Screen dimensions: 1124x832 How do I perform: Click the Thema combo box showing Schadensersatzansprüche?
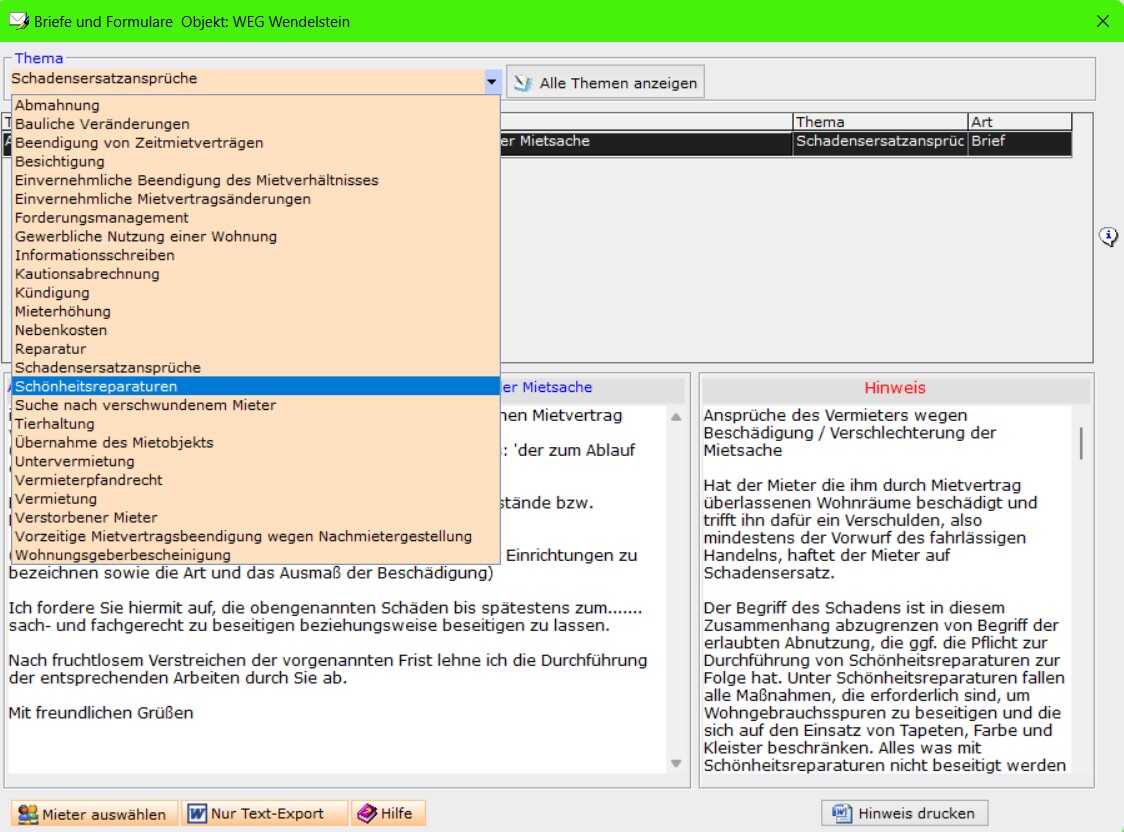256,82
